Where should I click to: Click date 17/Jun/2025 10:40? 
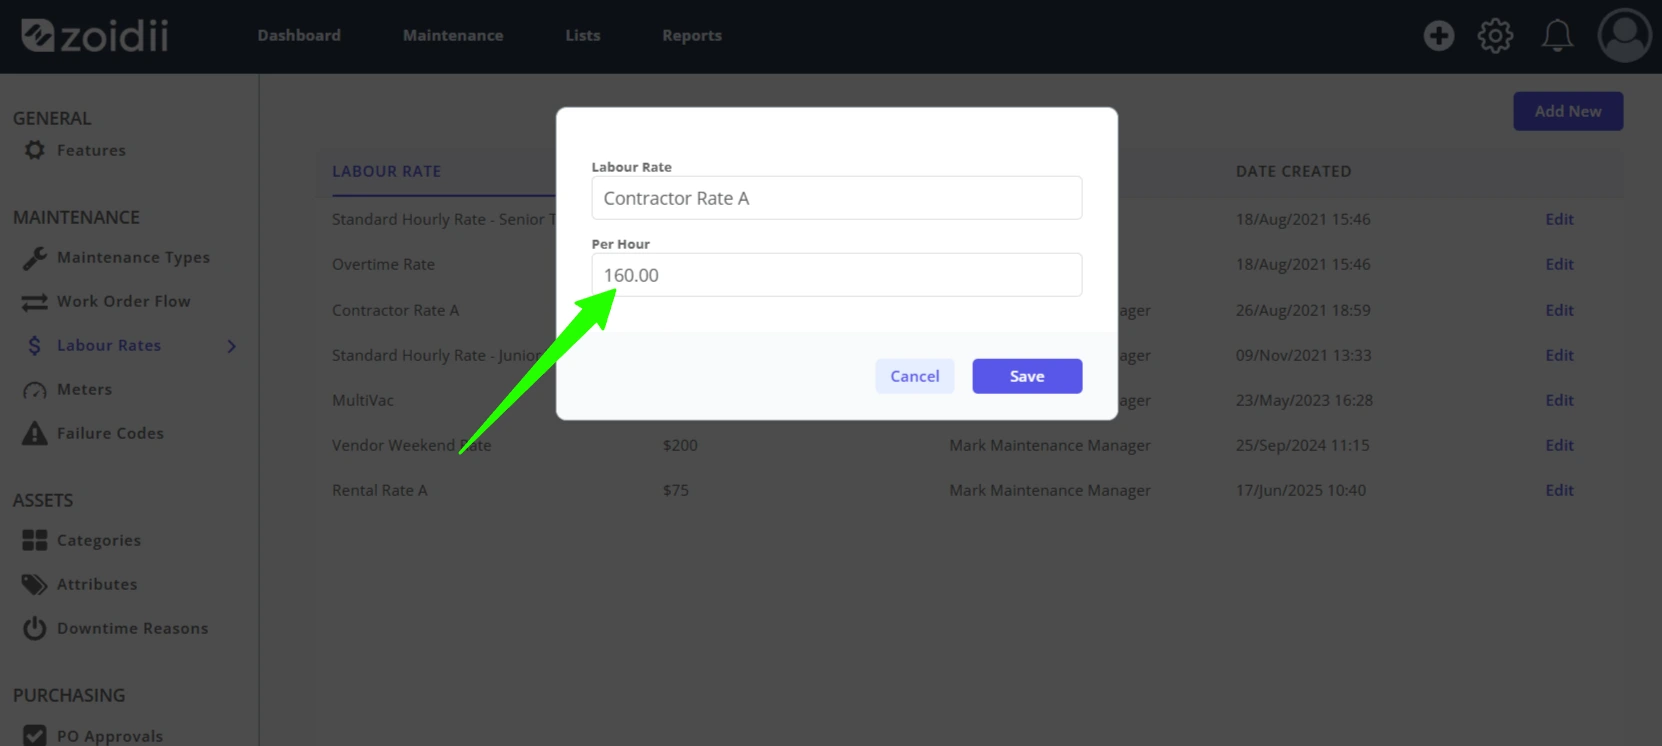click(x=1300, y=490)
